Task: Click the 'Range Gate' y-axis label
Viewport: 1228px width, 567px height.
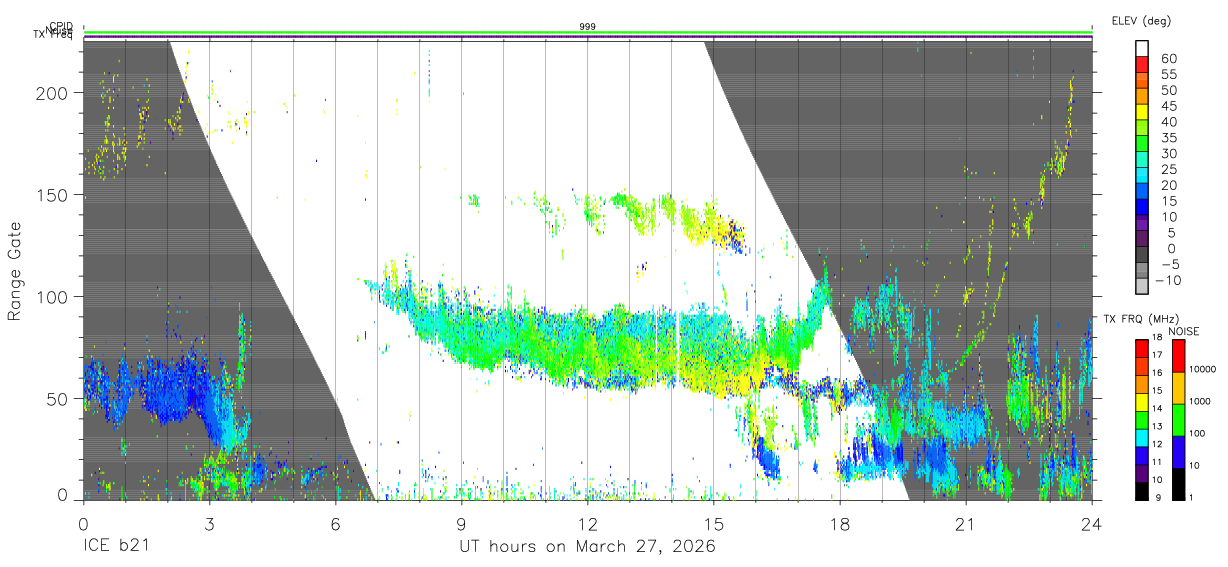Action: [x=15, y=271]
